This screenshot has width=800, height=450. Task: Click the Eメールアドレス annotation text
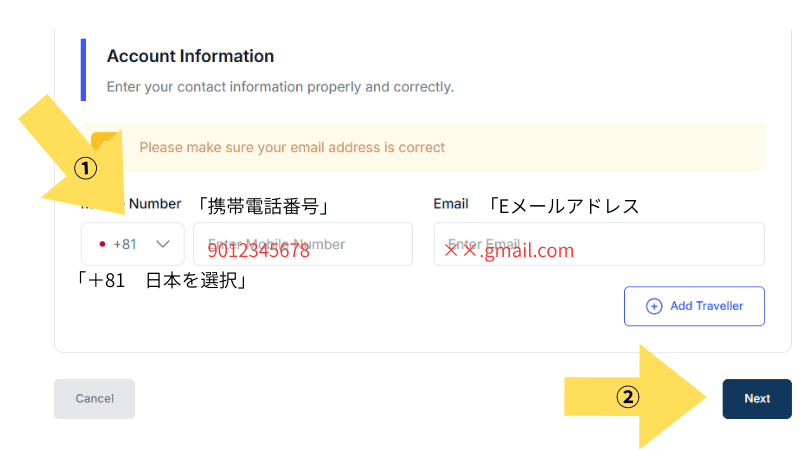(563, 206)
